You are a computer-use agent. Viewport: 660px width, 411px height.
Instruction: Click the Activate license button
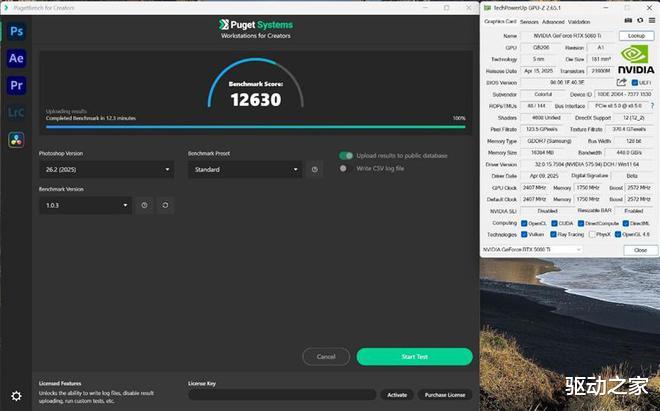(397, 395)
